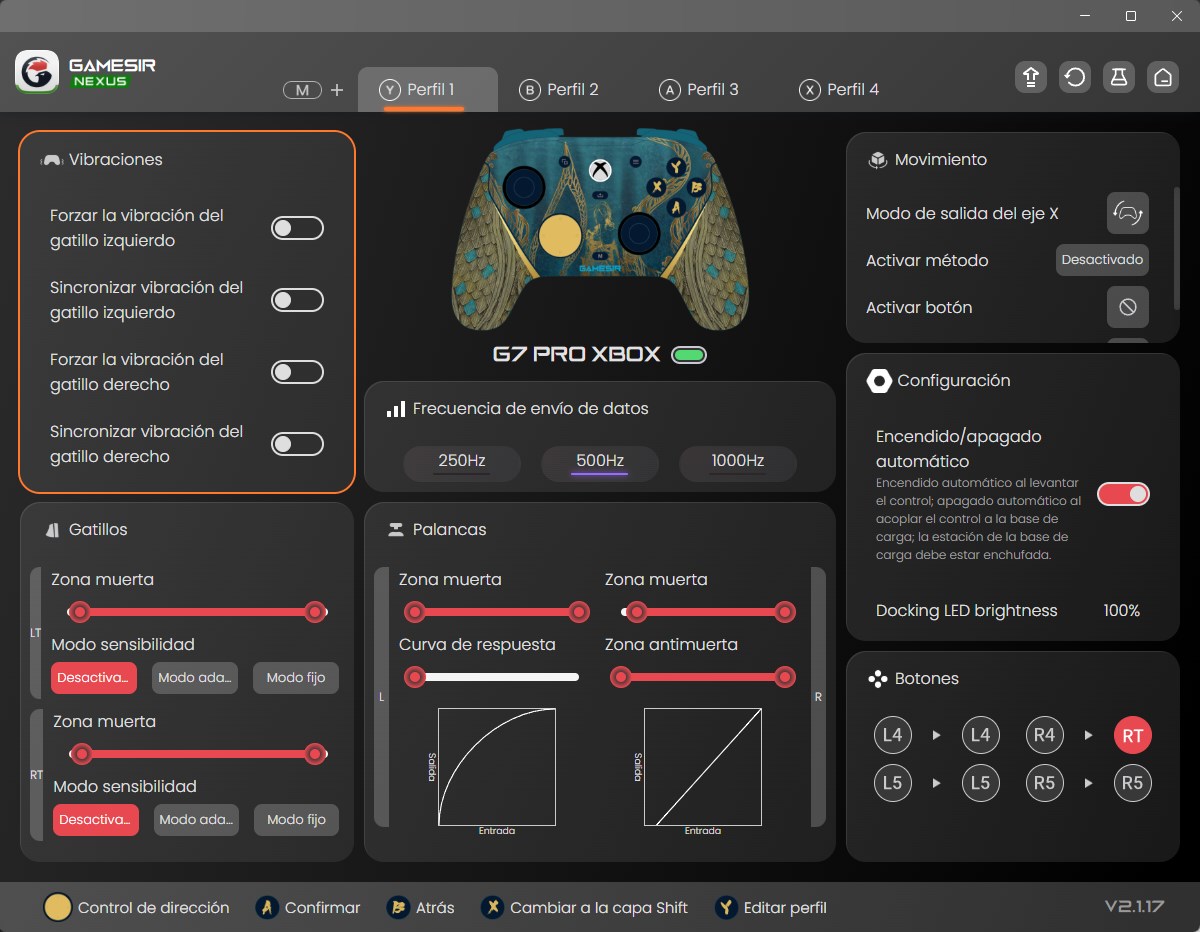This screenshot has width=1200, height=932.
Task: Switch to Perfil 1 tab
Action: click(x=427, y=90)
